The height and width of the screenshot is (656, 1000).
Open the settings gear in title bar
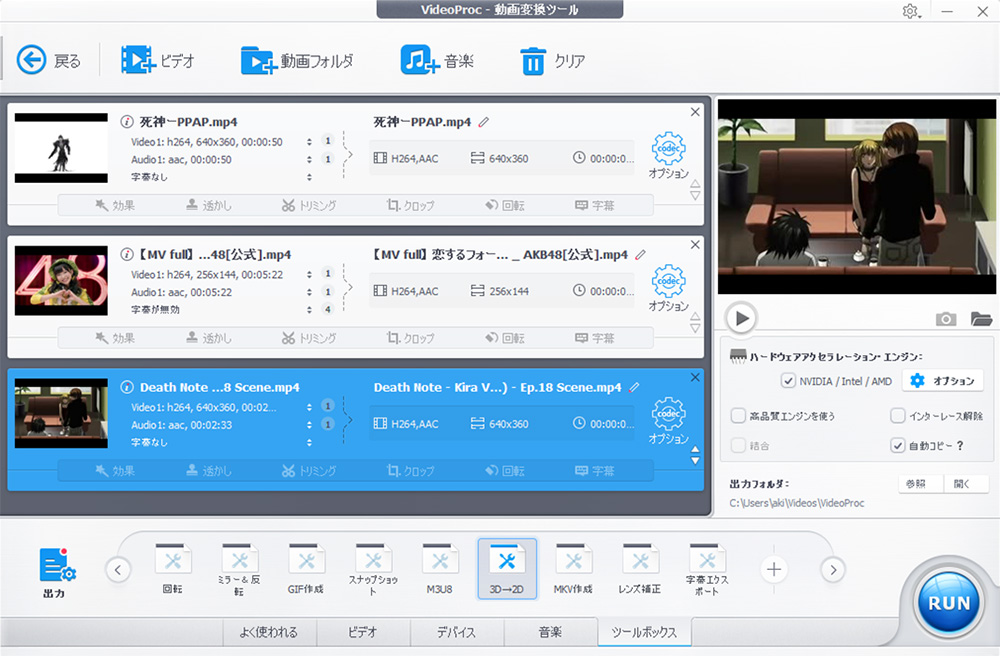point(911,11)
